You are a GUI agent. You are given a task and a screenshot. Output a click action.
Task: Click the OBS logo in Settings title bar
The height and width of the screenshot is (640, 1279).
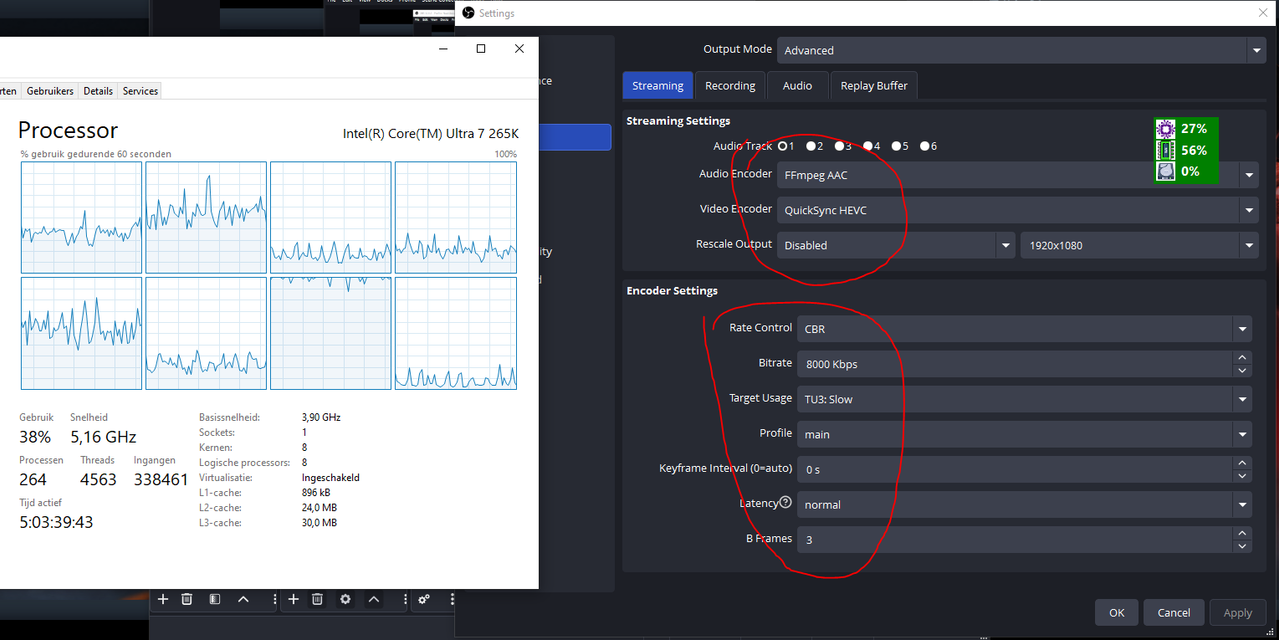[468, 13]
